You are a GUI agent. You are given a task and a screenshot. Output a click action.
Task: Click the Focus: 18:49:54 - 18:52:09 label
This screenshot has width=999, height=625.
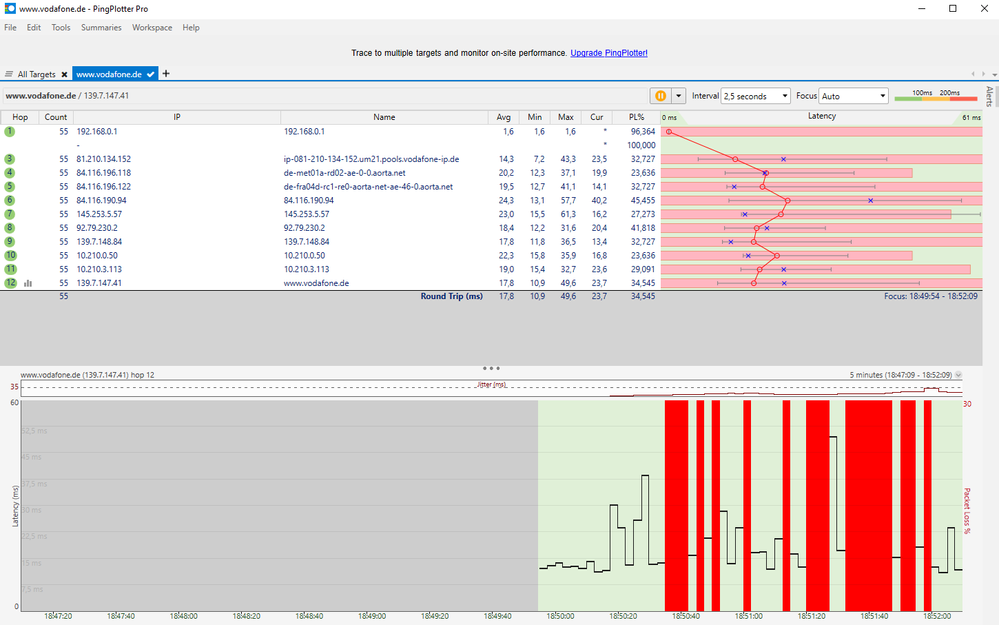(931, 296)
